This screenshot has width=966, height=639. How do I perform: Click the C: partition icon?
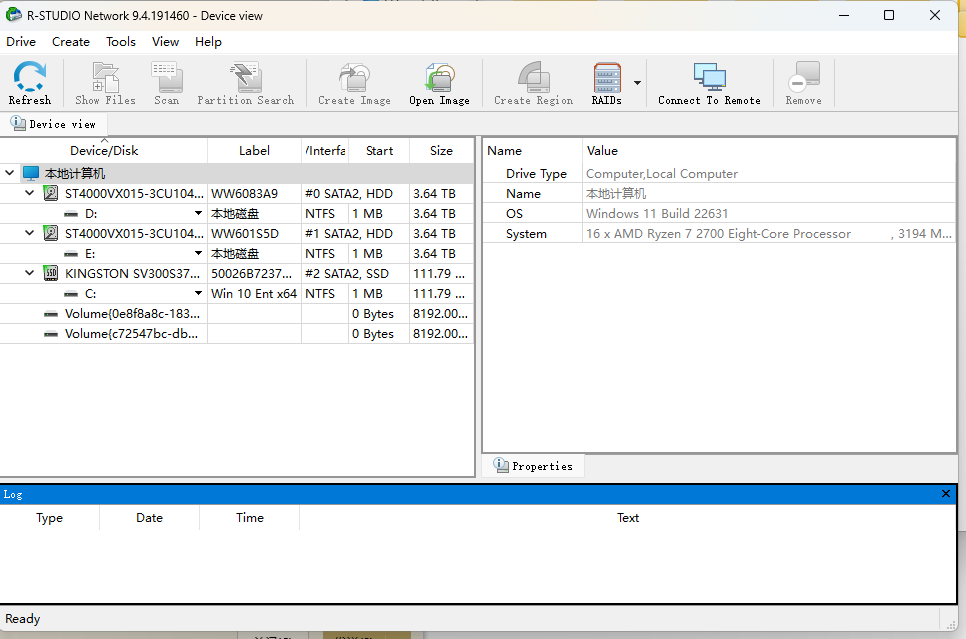click(71, 294)
